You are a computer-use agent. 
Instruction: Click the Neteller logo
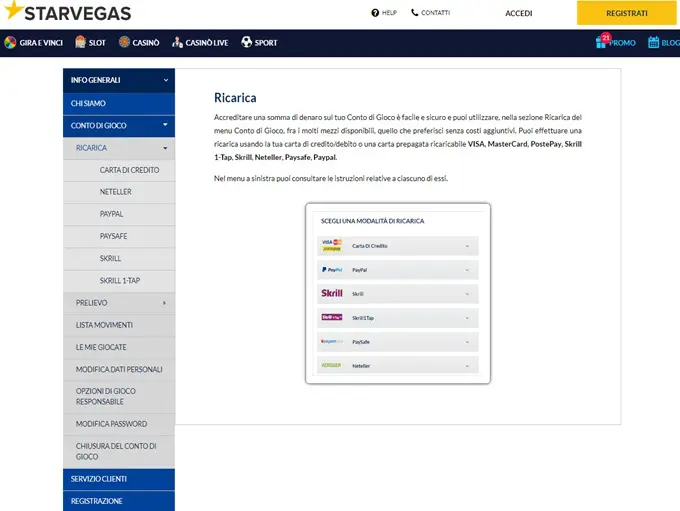click(x=332, y=365)
